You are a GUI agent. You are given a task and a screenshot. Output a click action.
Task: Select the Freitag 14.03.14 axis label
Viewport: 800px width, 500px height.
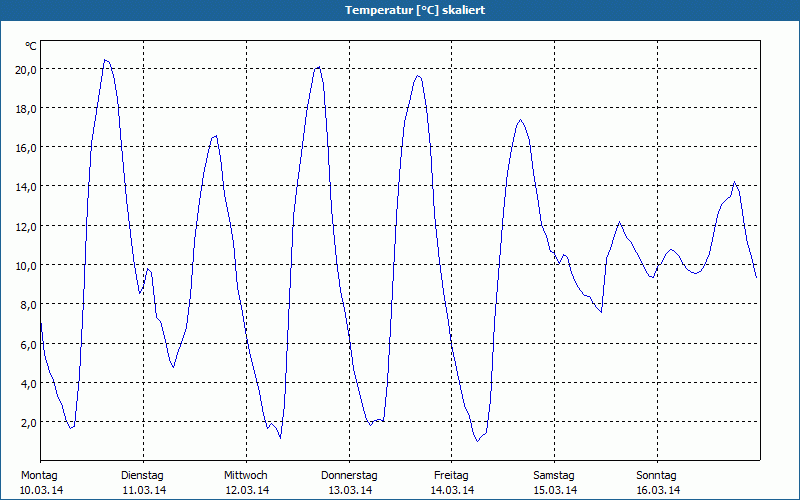452,483
